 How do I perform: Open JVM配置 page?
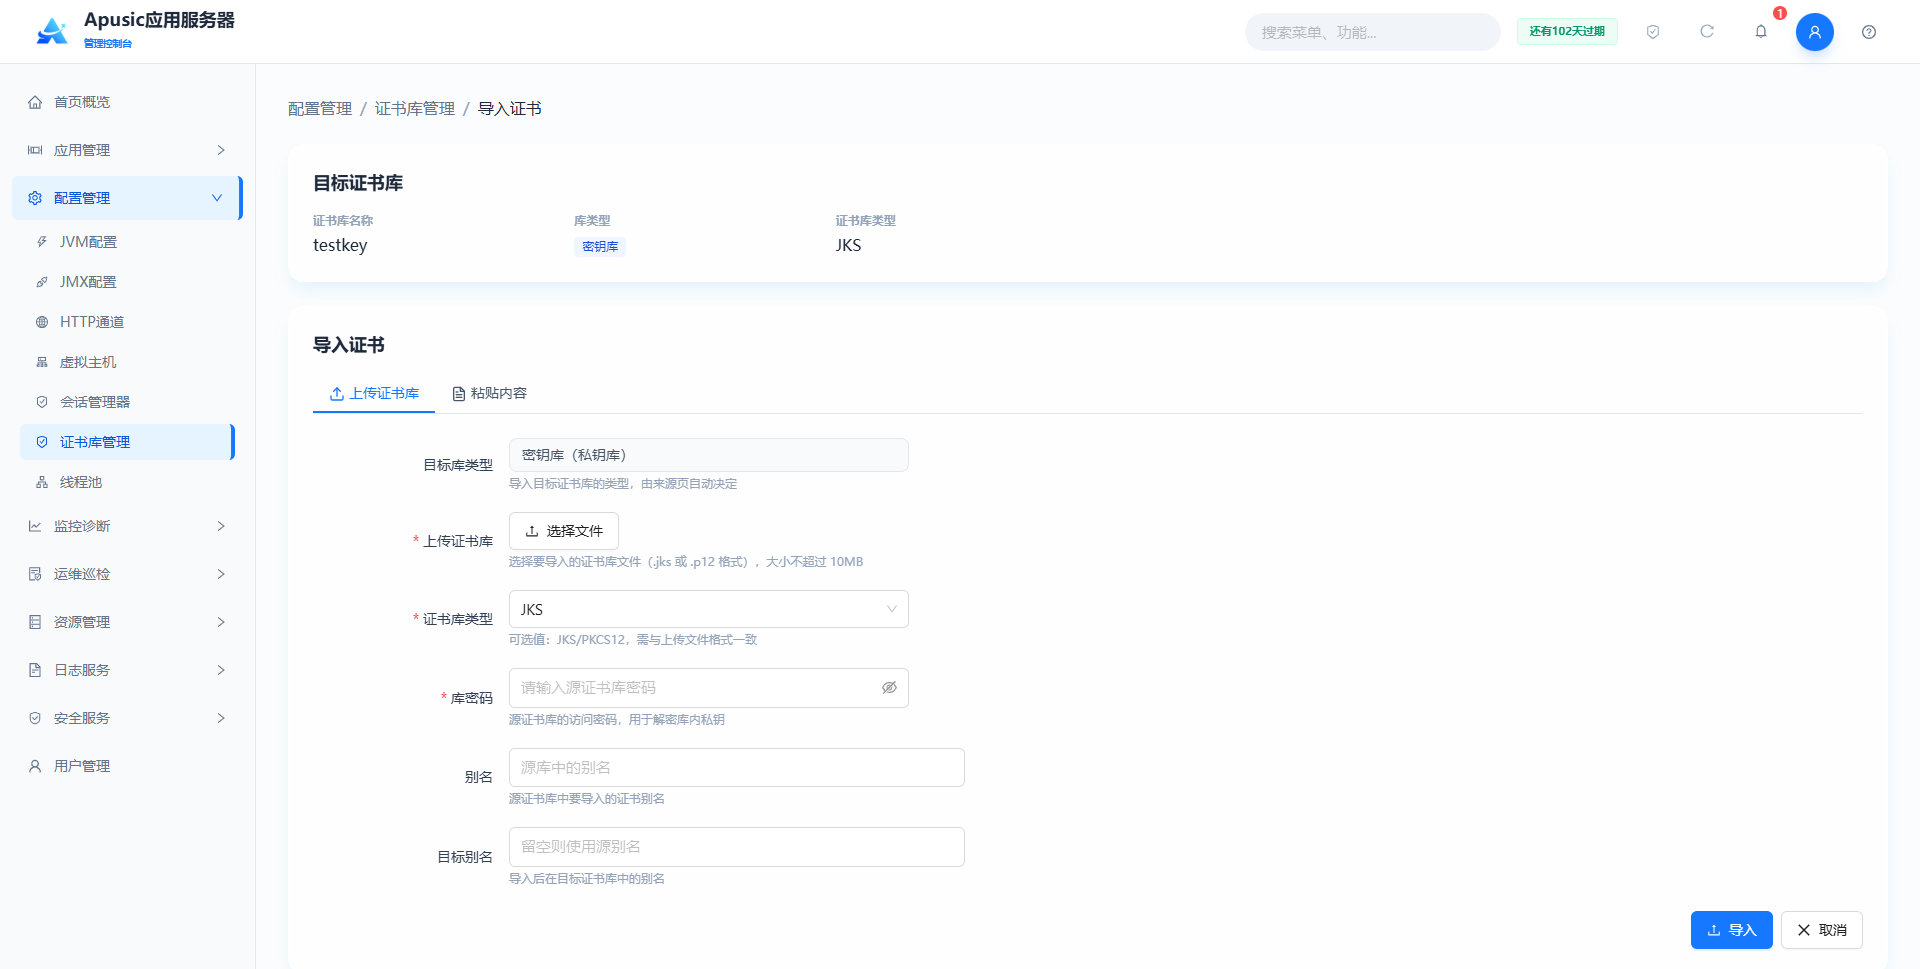(x=127, y=242)
